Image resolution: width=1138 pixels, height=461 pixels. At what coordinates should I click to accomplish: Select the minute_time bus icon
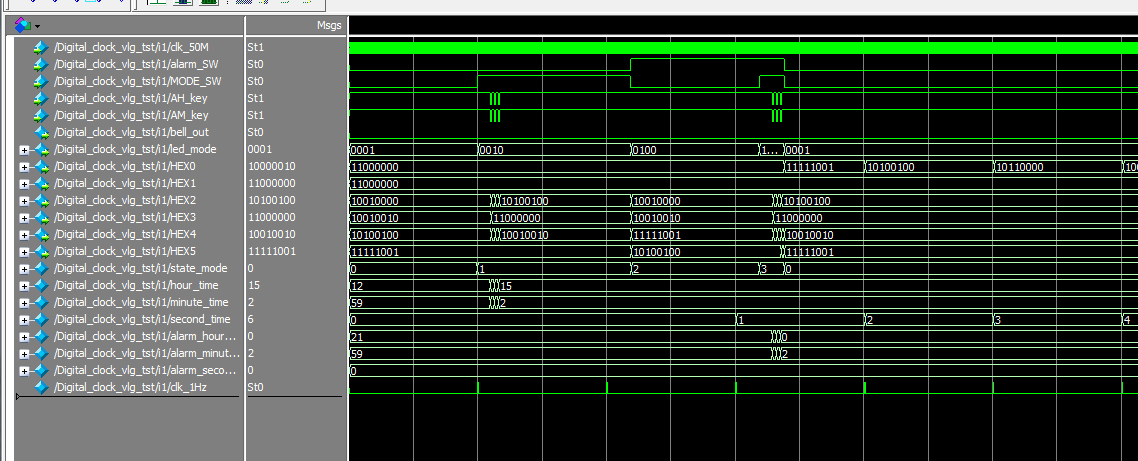[x=41, y=302]
